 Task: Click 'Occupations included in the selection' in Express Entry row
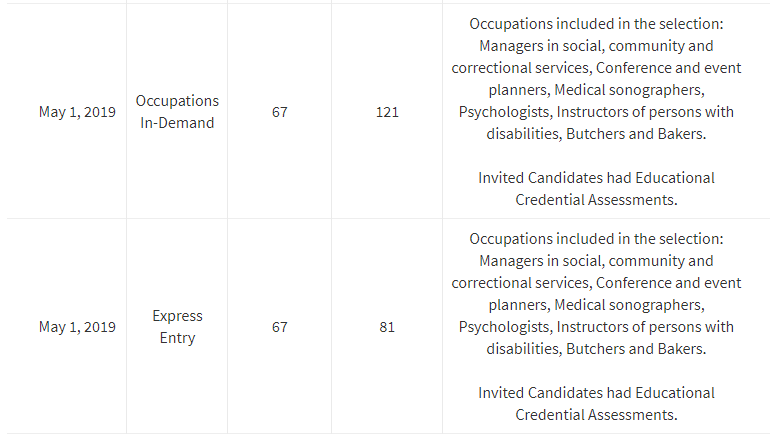click(596, 239)
